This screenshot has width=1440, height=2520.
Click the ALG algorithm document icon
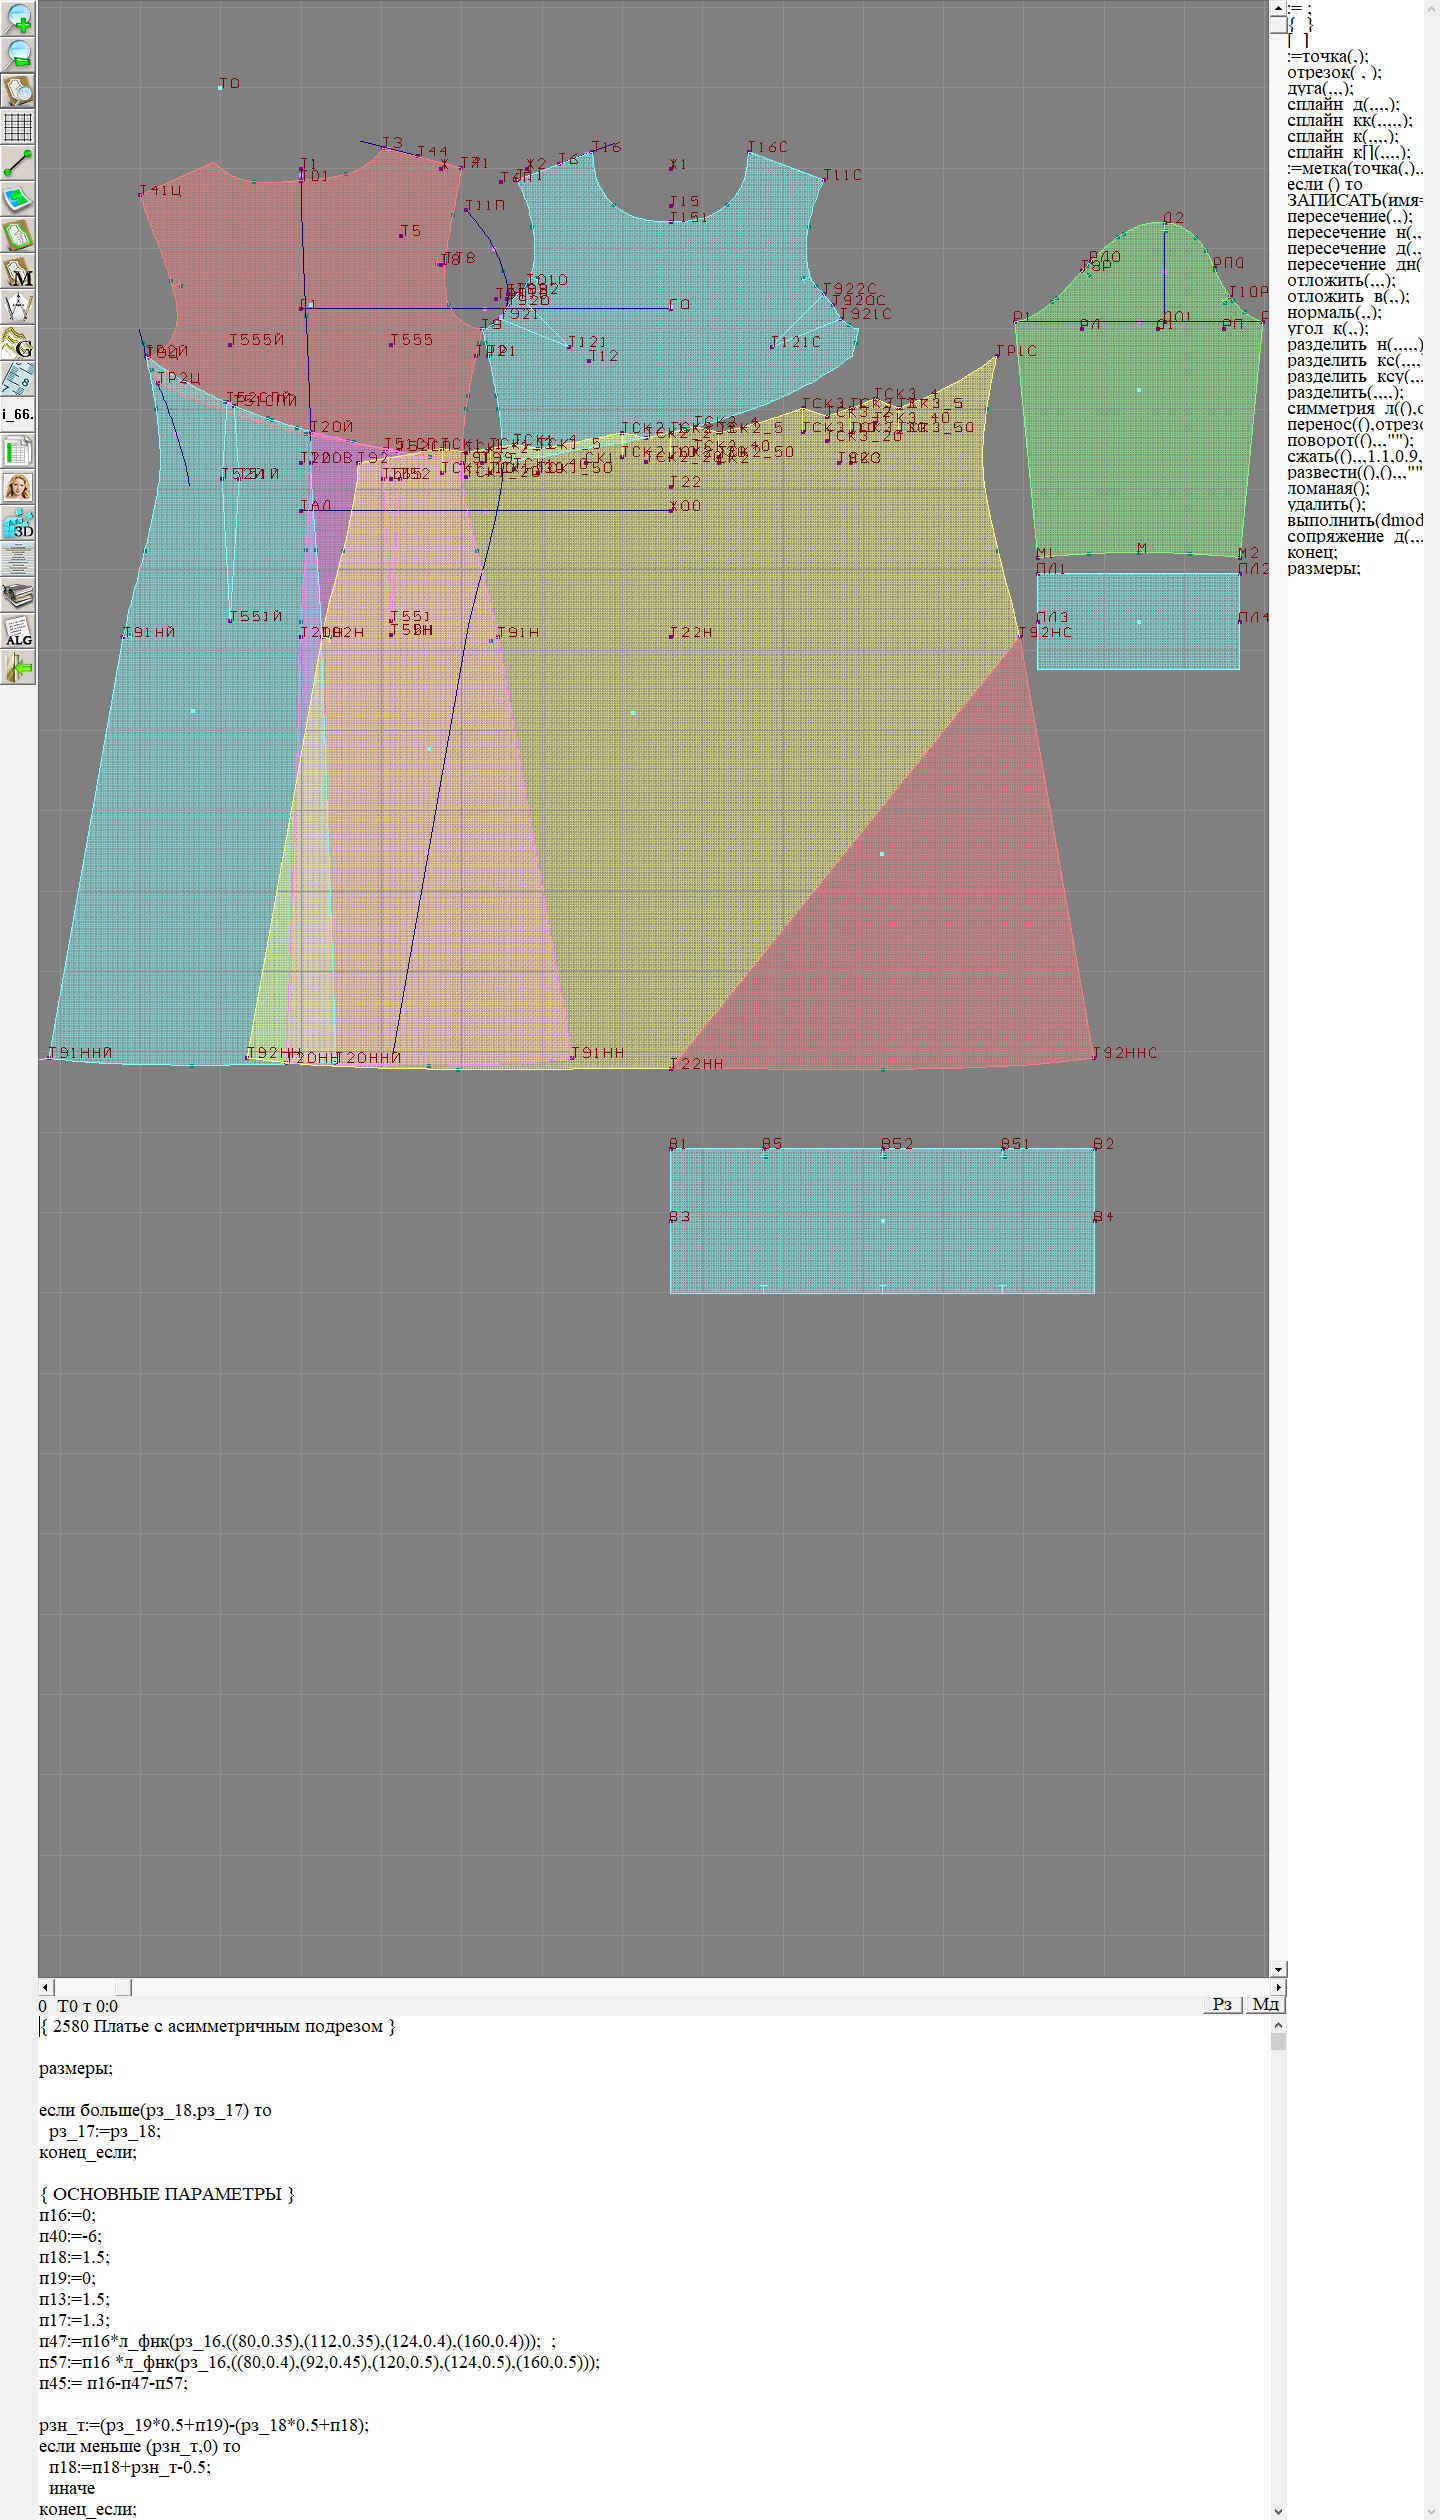(18, 632)
